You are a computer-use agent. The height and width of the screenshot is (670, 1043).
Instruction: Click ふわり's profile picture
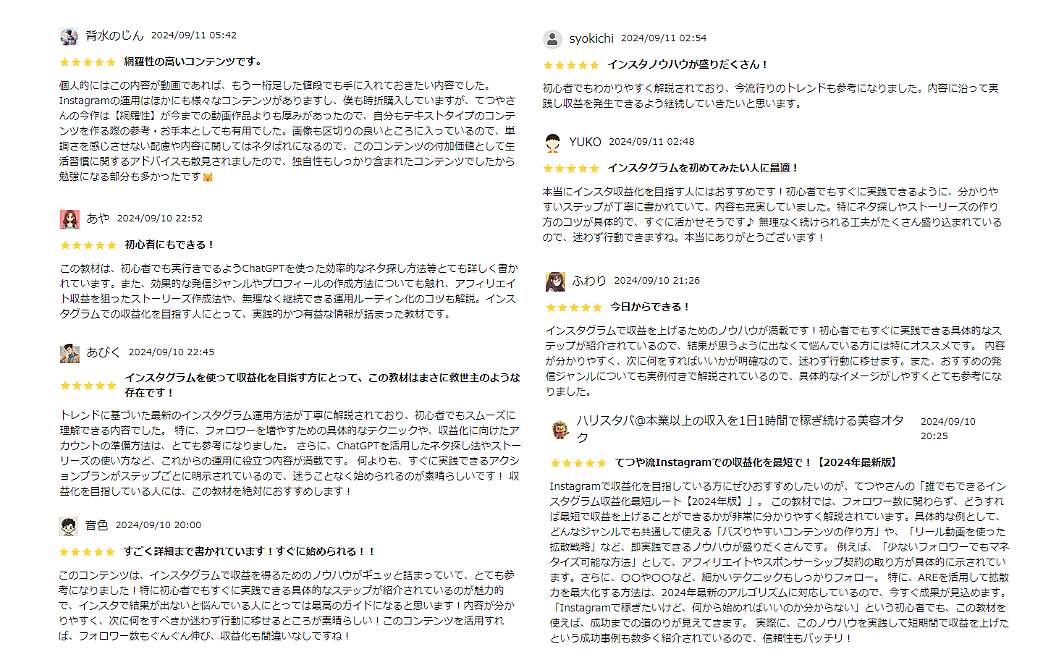pos(555,281)
